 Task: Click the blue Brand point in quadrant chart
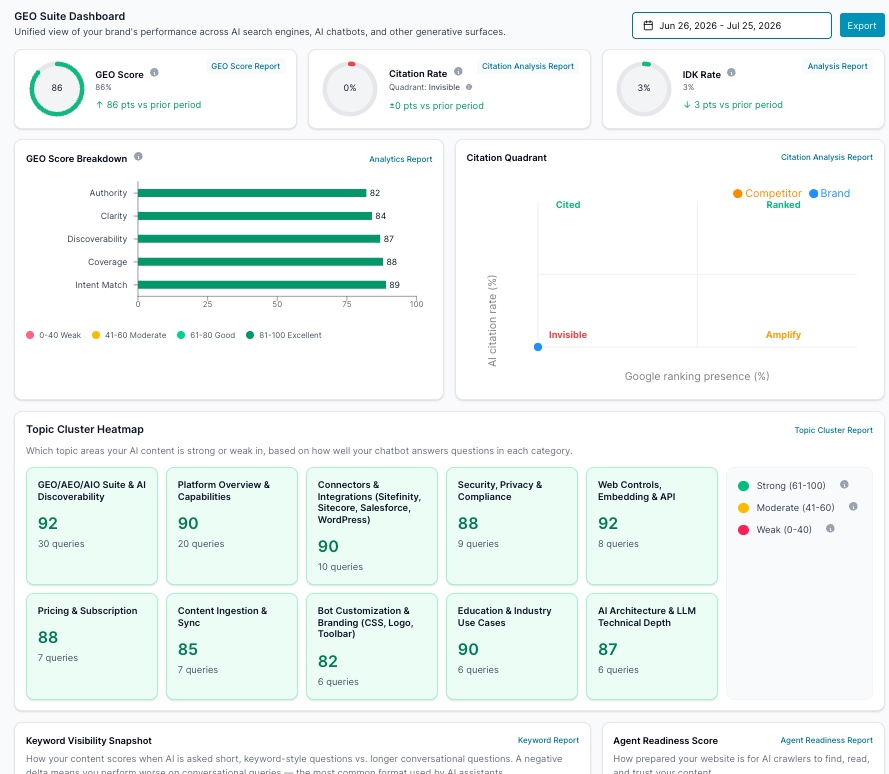pos(538,347)
